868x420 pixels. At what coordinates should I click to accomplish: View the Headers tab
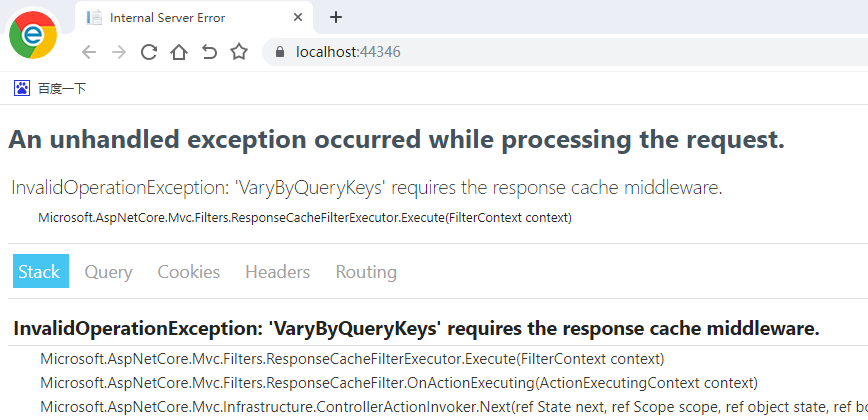(277, 272)
